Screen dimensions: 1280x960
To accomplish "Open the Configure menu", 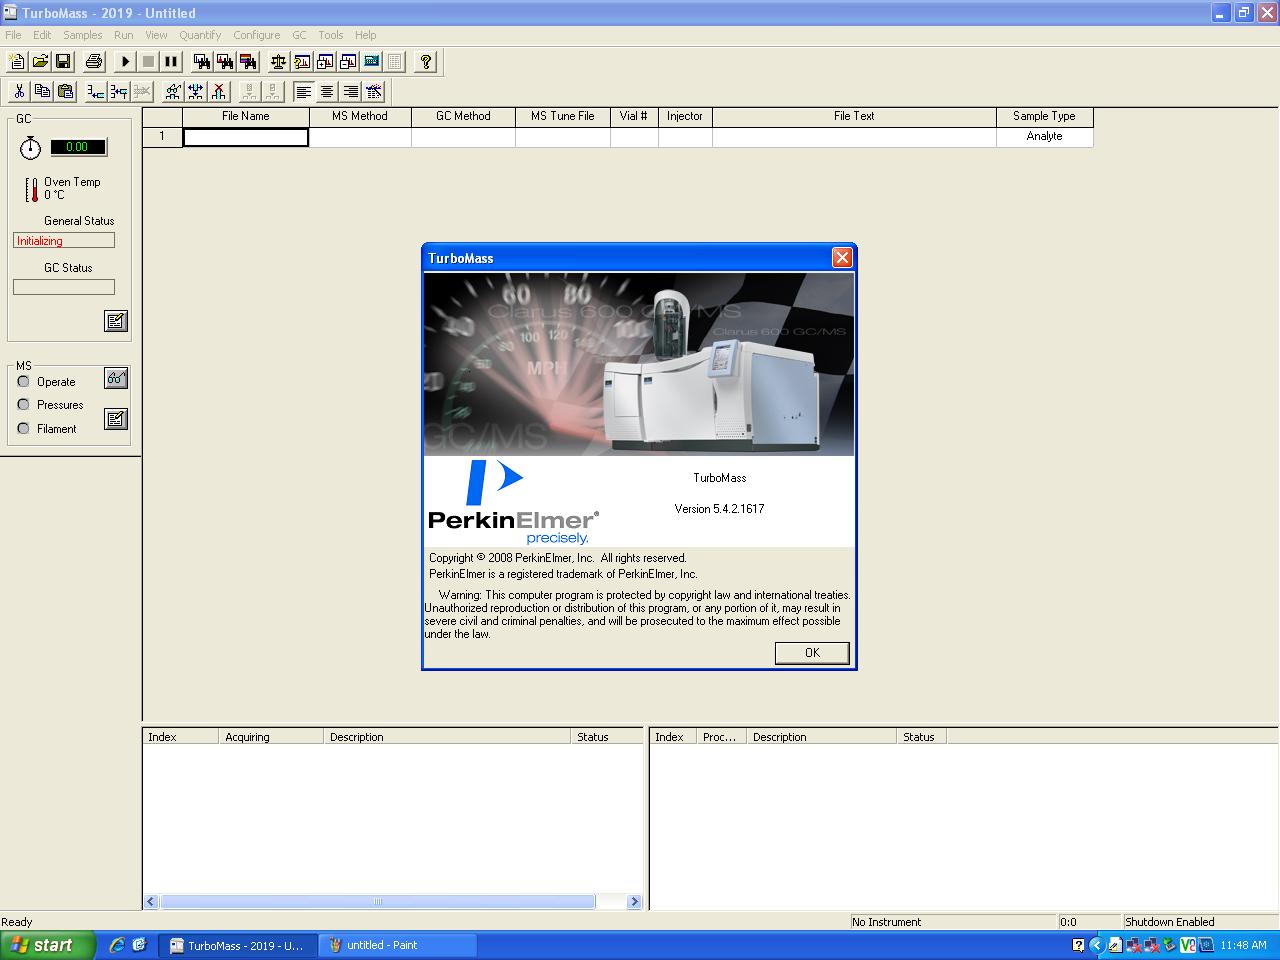I will tap(256, 34).
